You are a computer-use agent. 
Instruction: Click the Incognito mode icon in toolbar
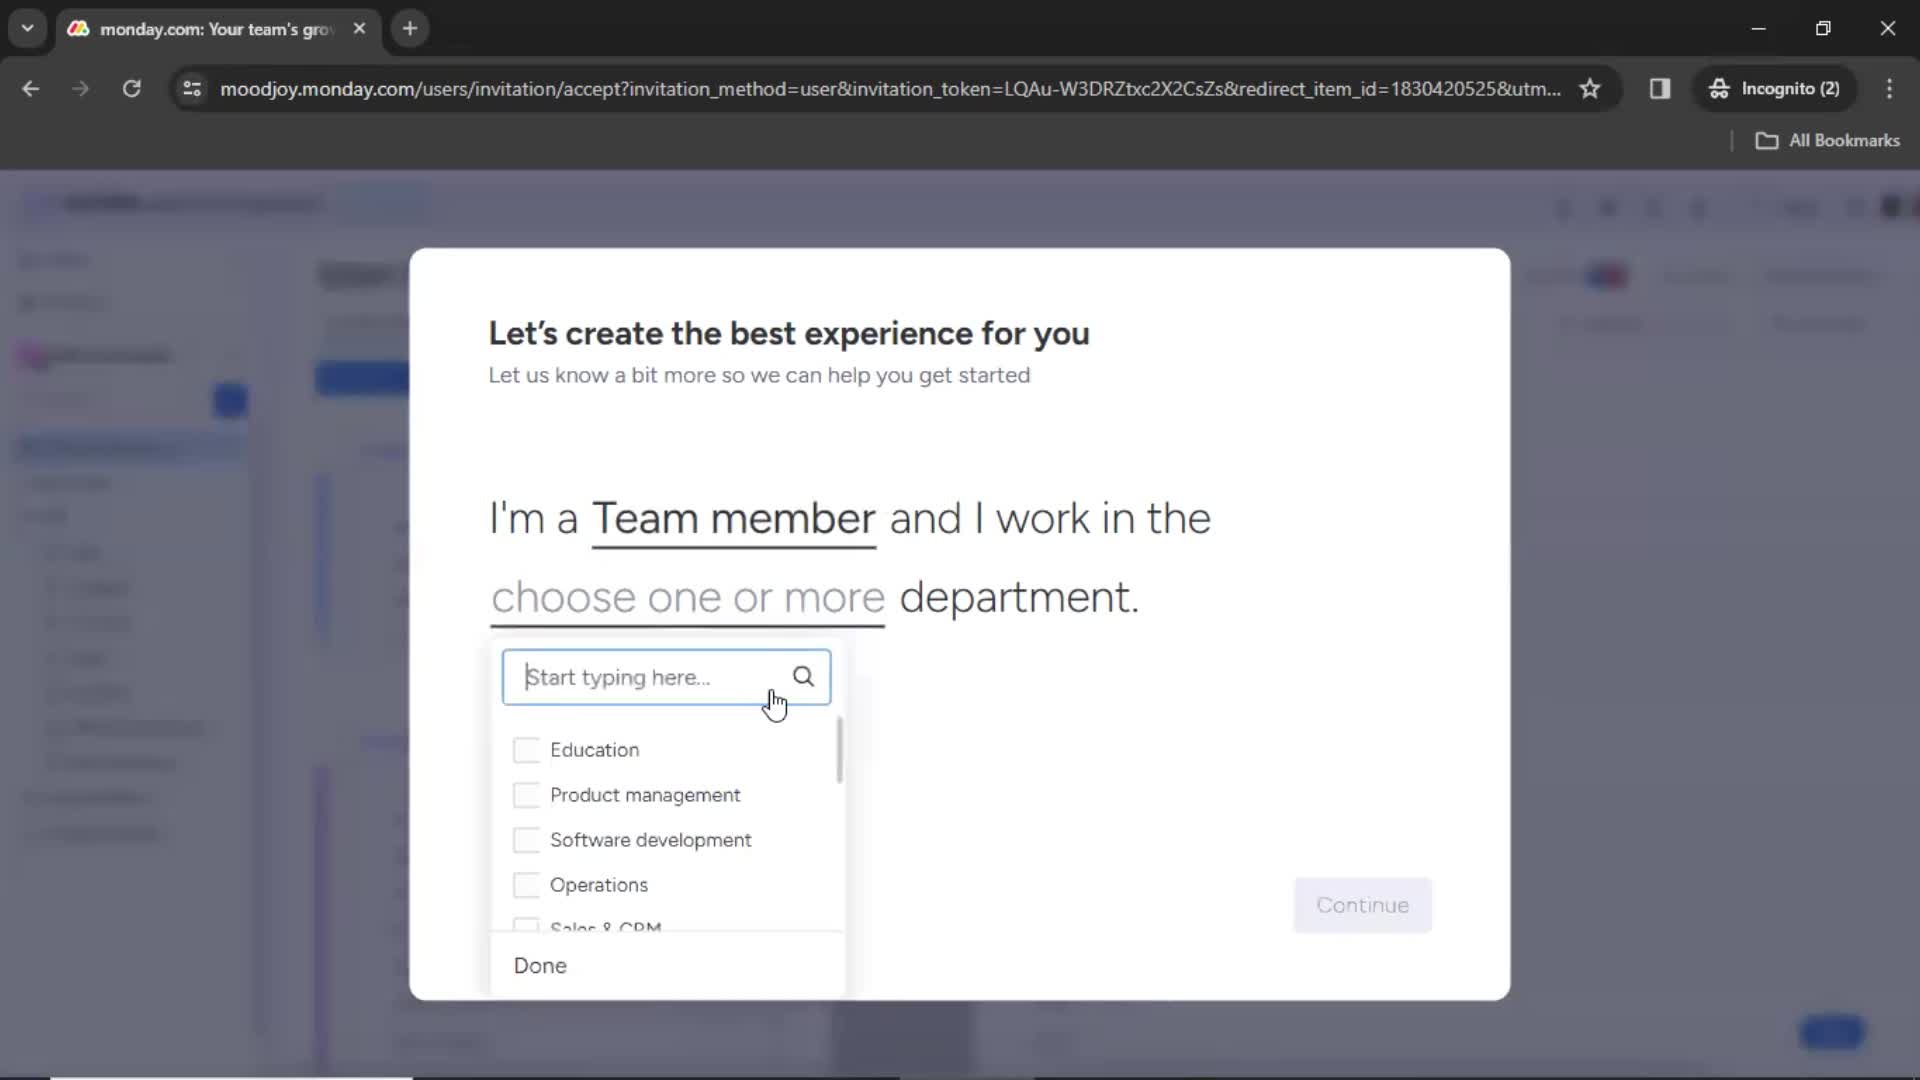coord(1718,88)
